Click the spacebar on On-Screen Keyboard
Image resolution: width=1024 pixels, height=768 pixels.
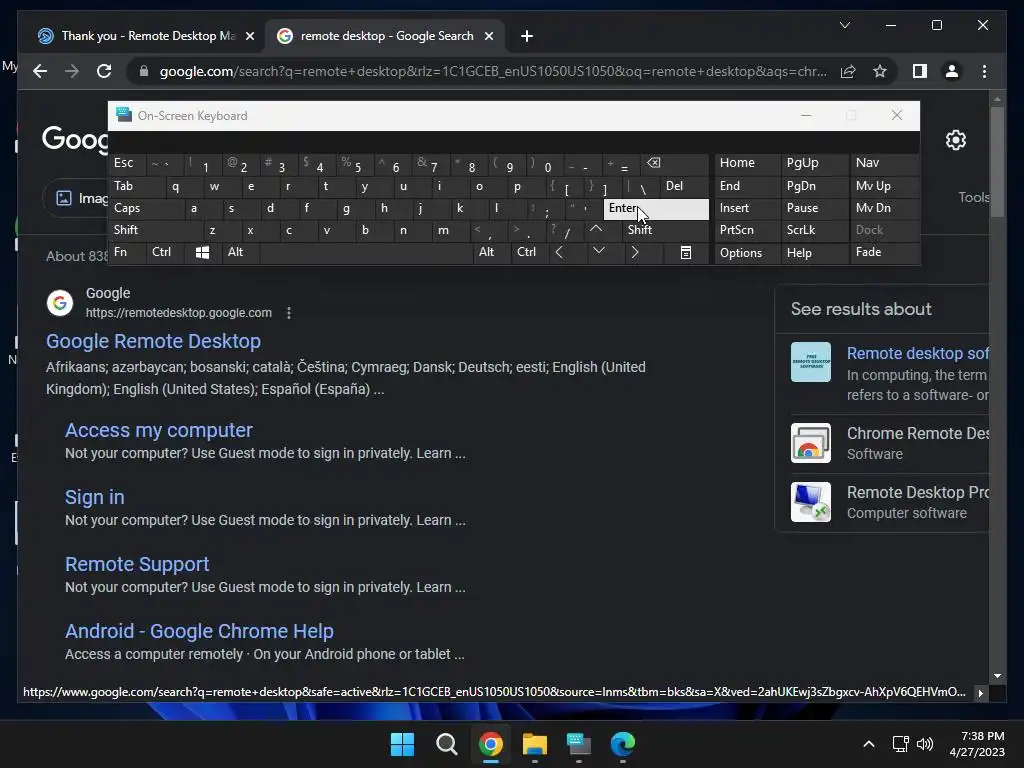click(366, 252)
